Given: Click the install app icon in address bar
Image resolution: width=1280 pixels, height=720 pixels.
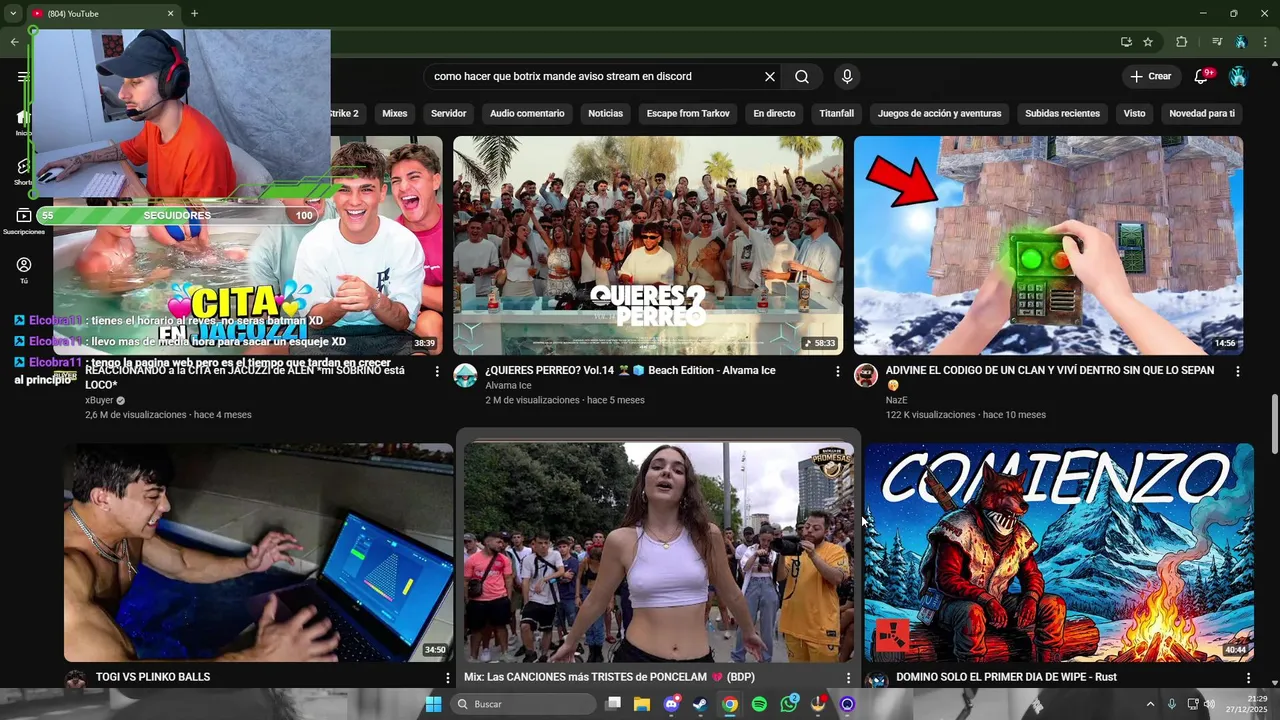Looking at the screenshot, I should point(1126,42).
